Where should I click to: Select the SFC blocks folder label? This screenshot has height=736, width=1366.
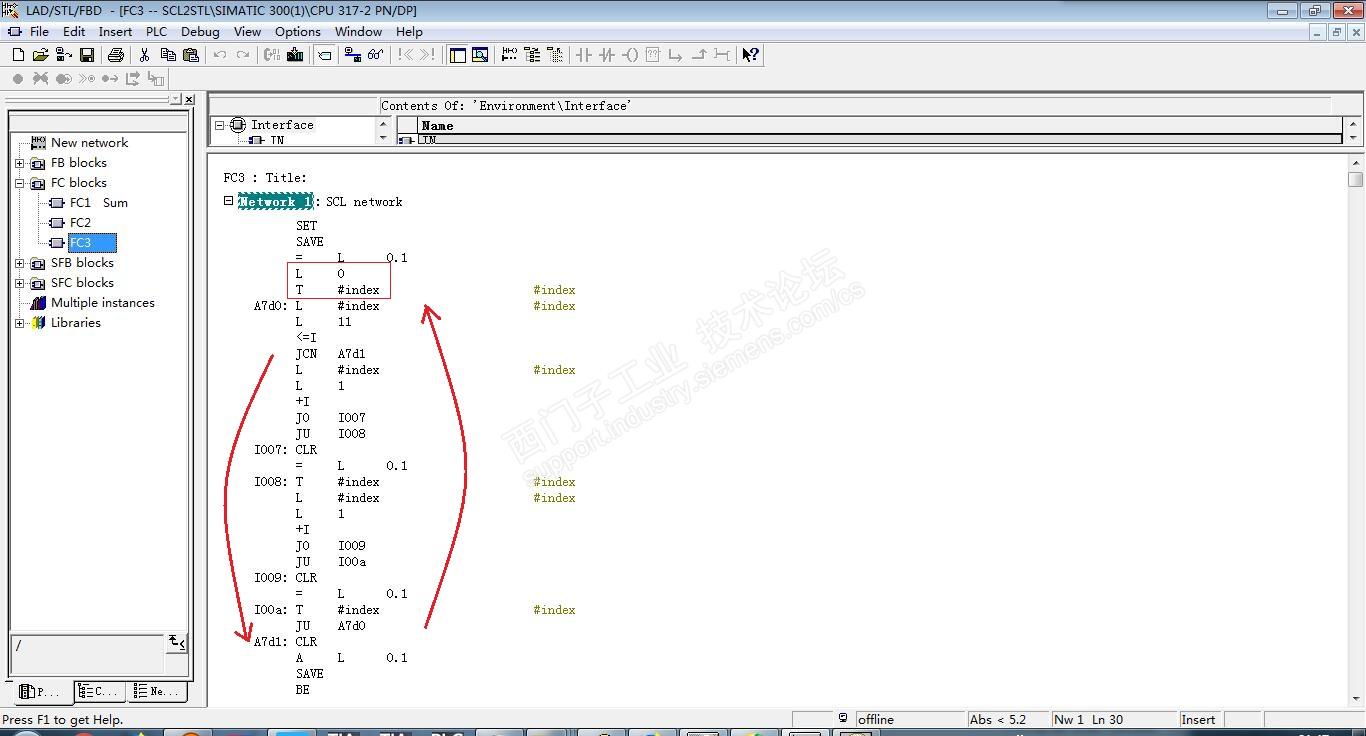tap(82, 283)
